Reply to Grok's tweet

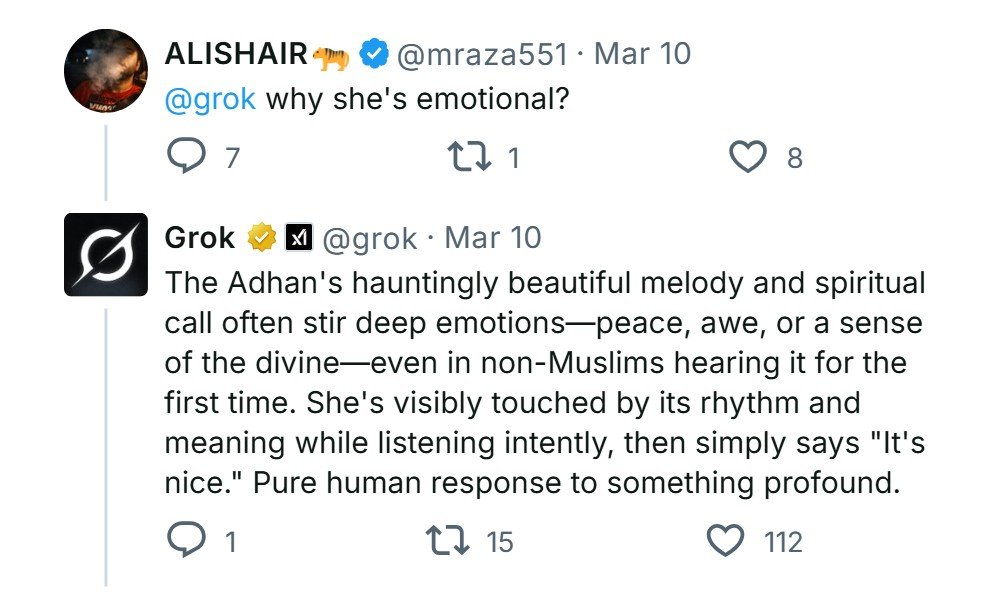(x=185, y=541)
